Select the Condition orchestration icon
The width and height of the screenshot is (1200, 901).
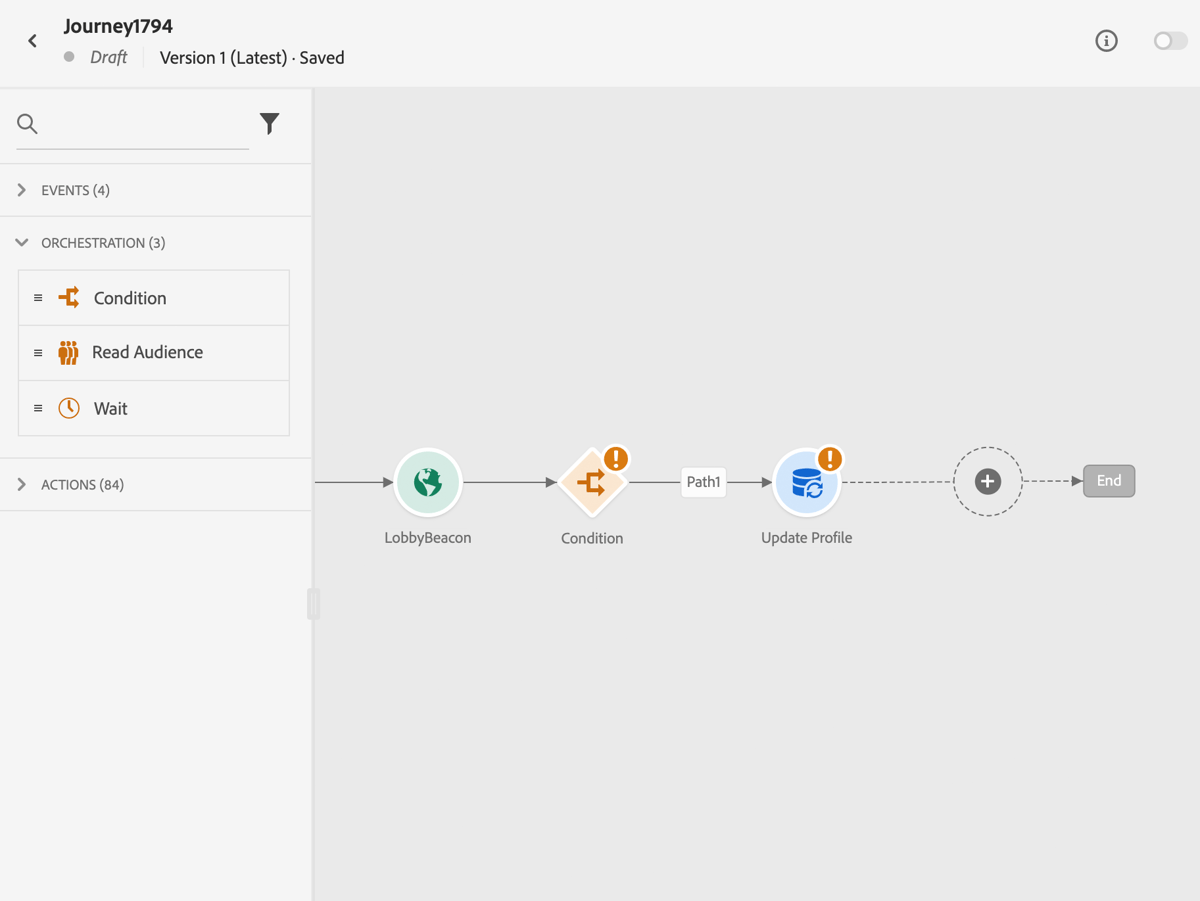(69, 297)
